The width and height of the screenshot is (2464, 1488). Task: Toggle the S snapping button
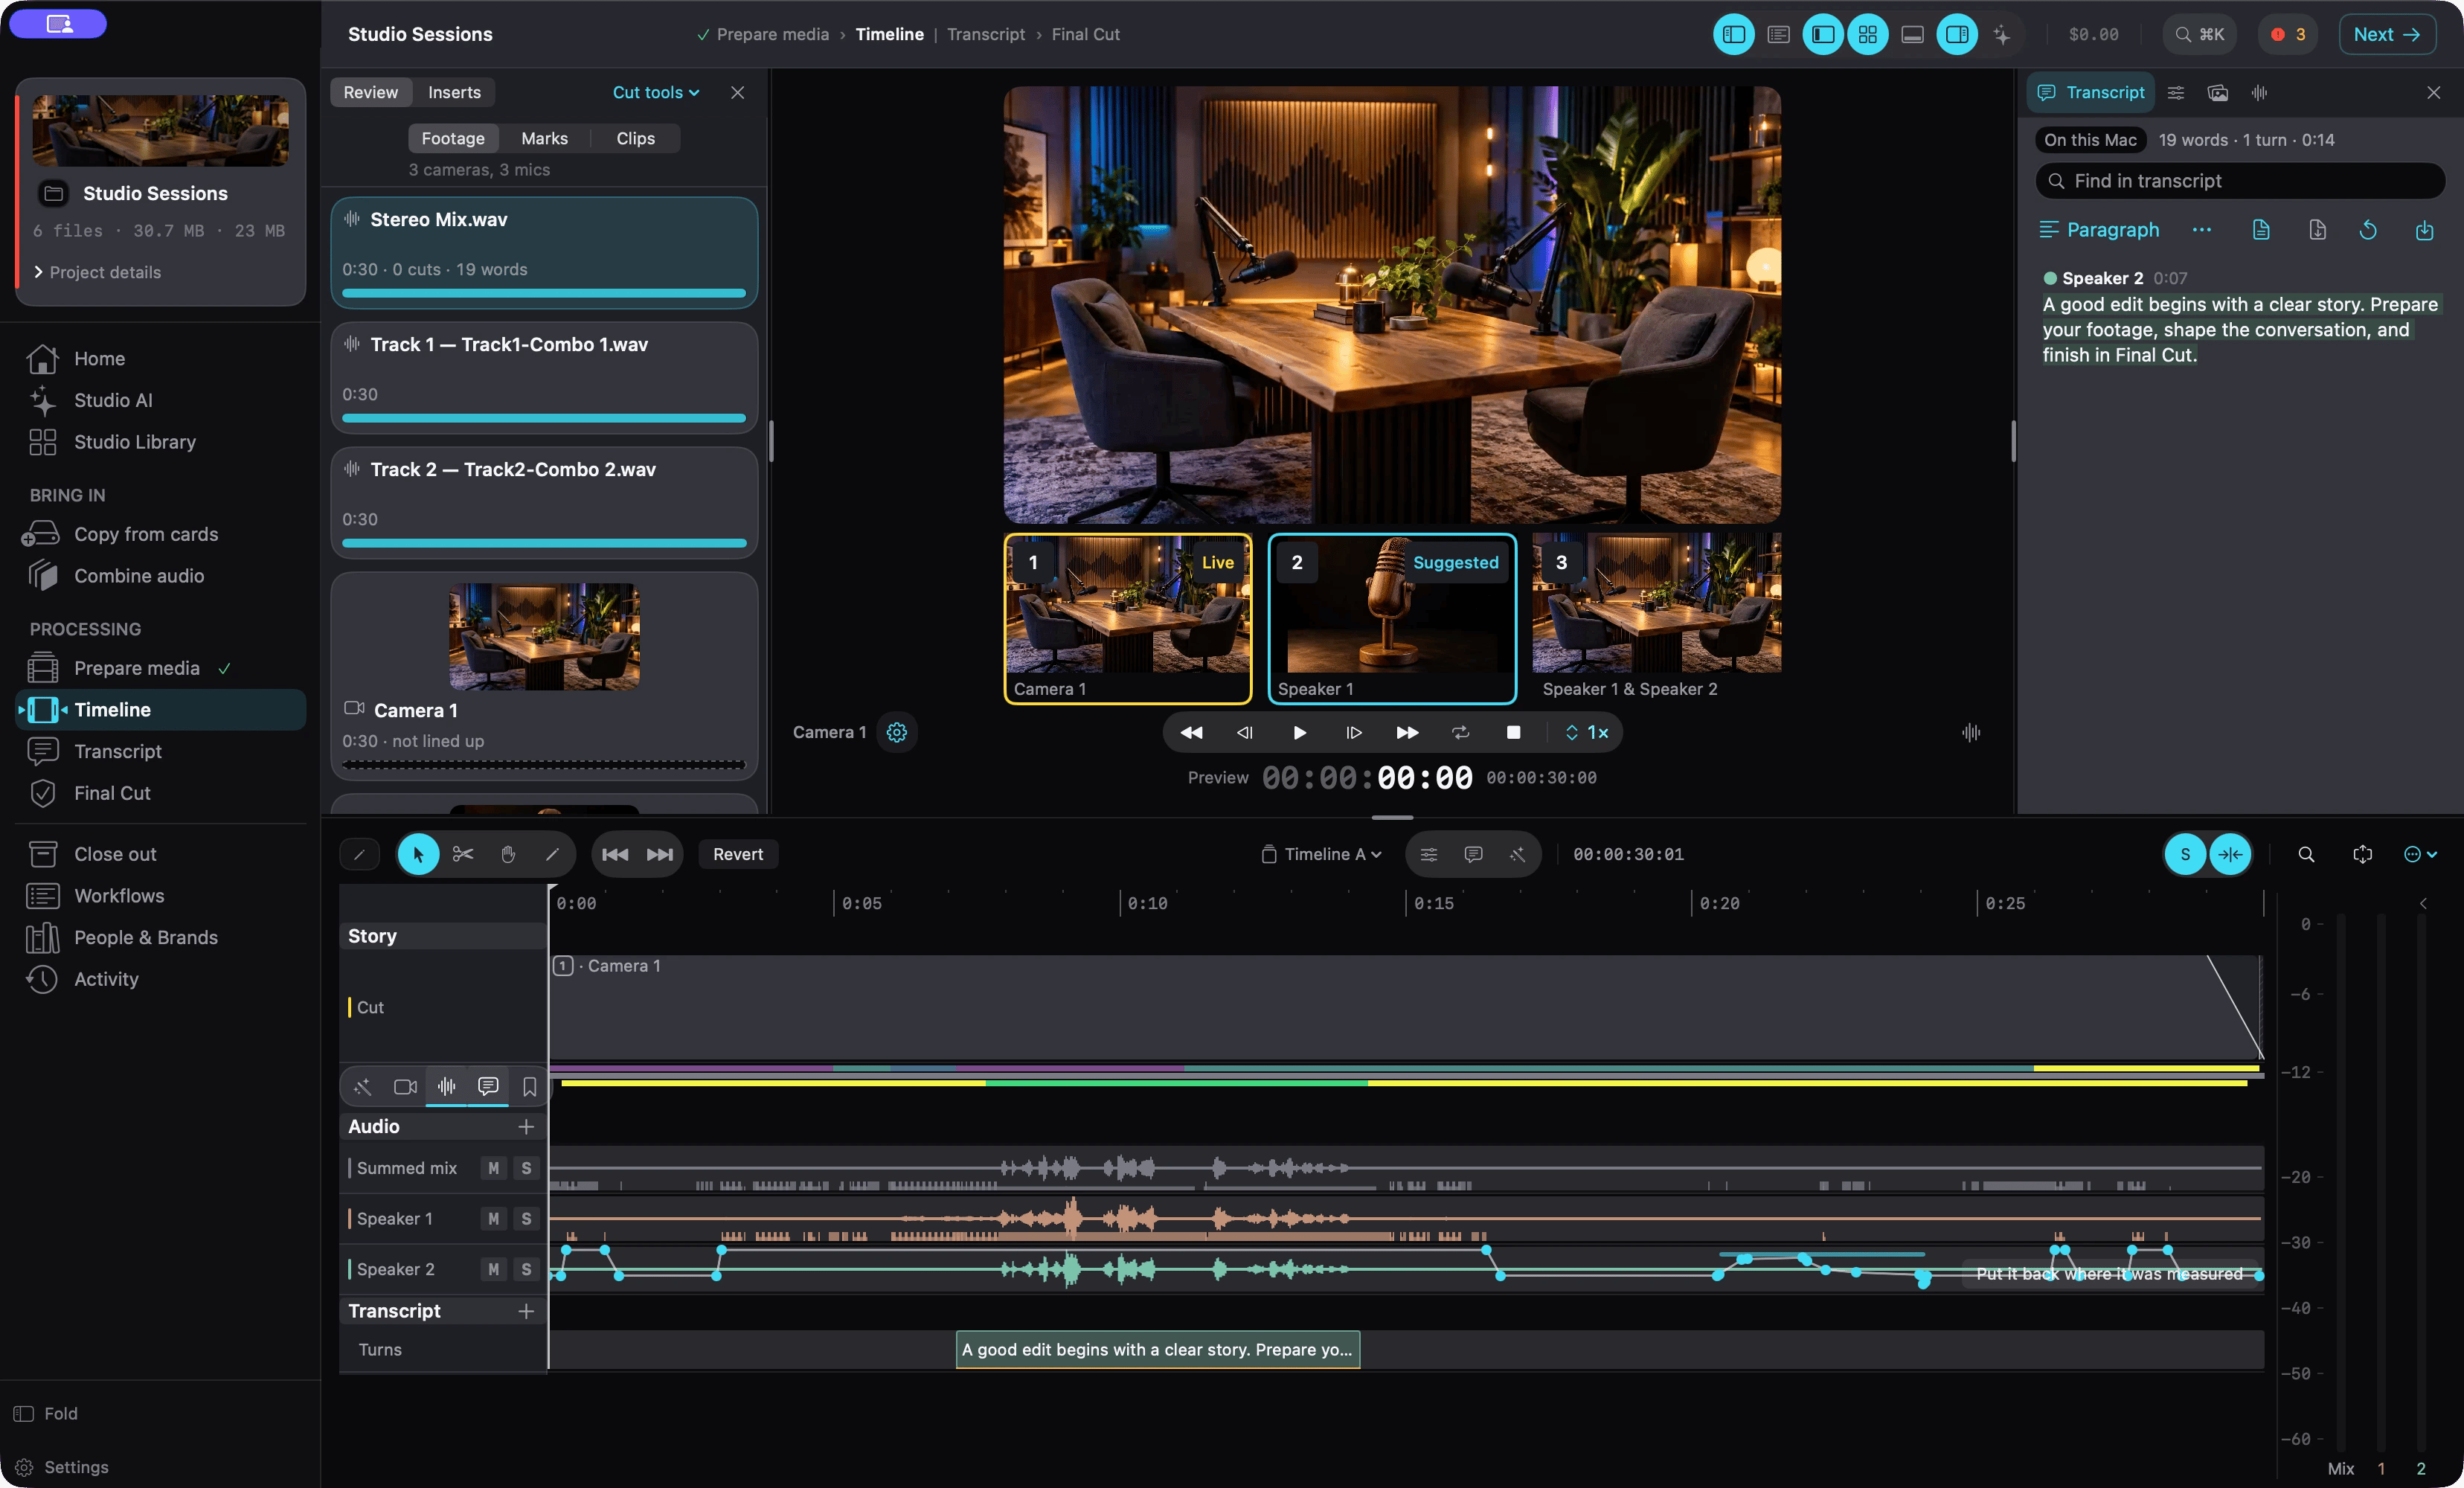[x=2185, y=854]
